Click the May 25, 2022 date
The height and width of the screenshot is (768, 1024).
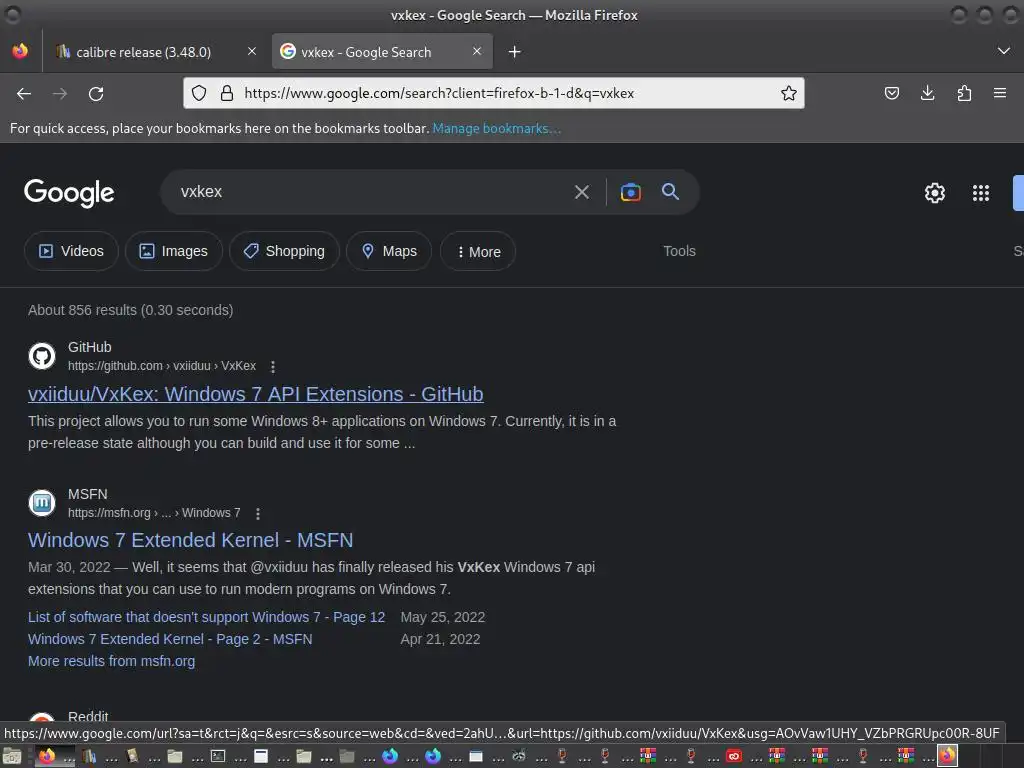click(x=443, y=617)
